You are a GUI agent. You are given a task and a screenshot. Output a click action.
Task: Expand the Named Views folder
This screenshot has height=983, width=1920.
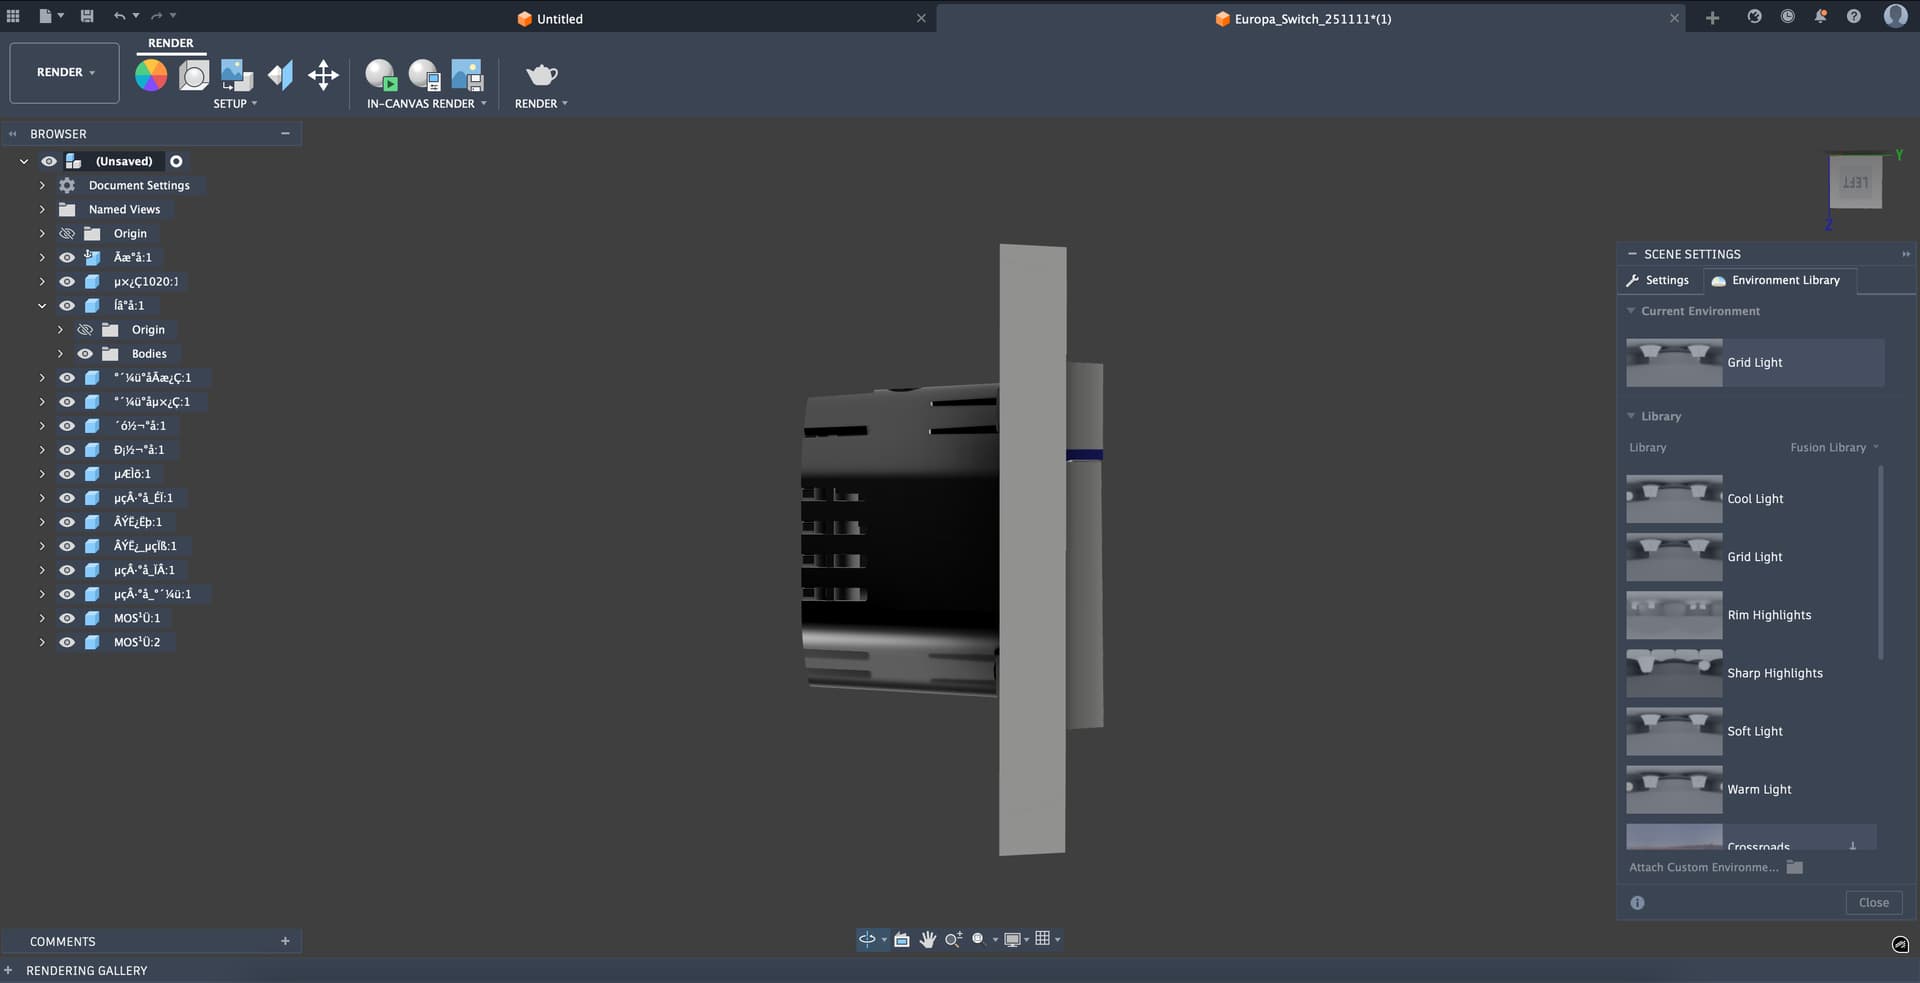pyautogui.click(x=42, y=210)
